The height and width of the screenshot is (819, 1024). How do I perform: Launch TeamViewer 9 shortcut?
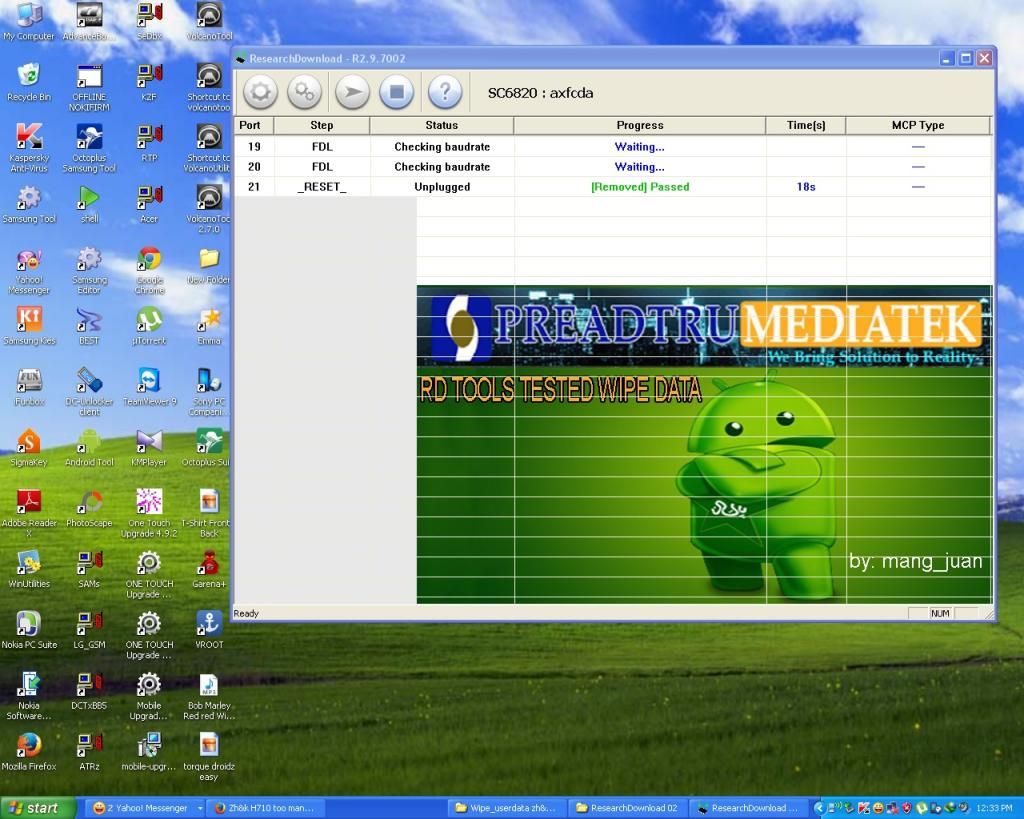click(x=149, y=387)
